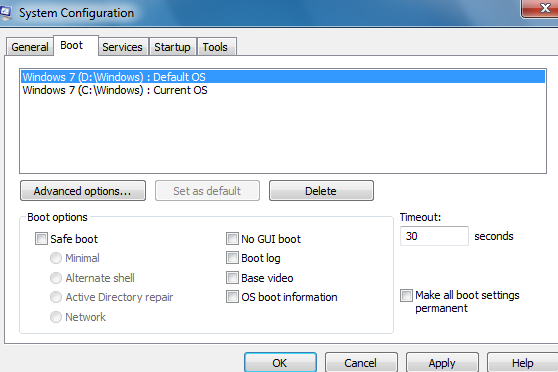Select the Windows 7 (D:\Windows) Default OS entry
The image size is (558, 372).
tap(283, 77)
